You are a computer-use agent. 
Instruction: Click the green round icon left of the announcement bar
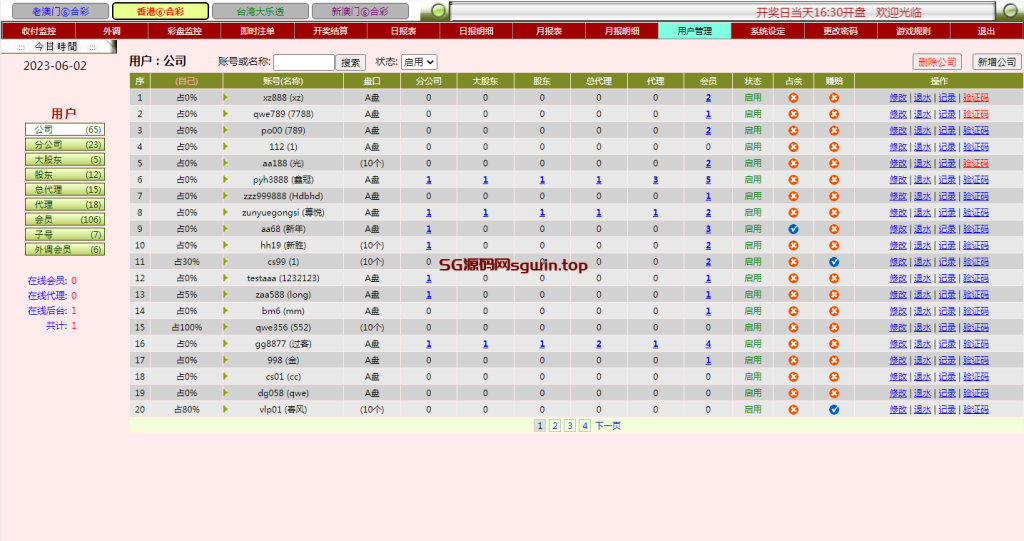click(x=437, y=12)
